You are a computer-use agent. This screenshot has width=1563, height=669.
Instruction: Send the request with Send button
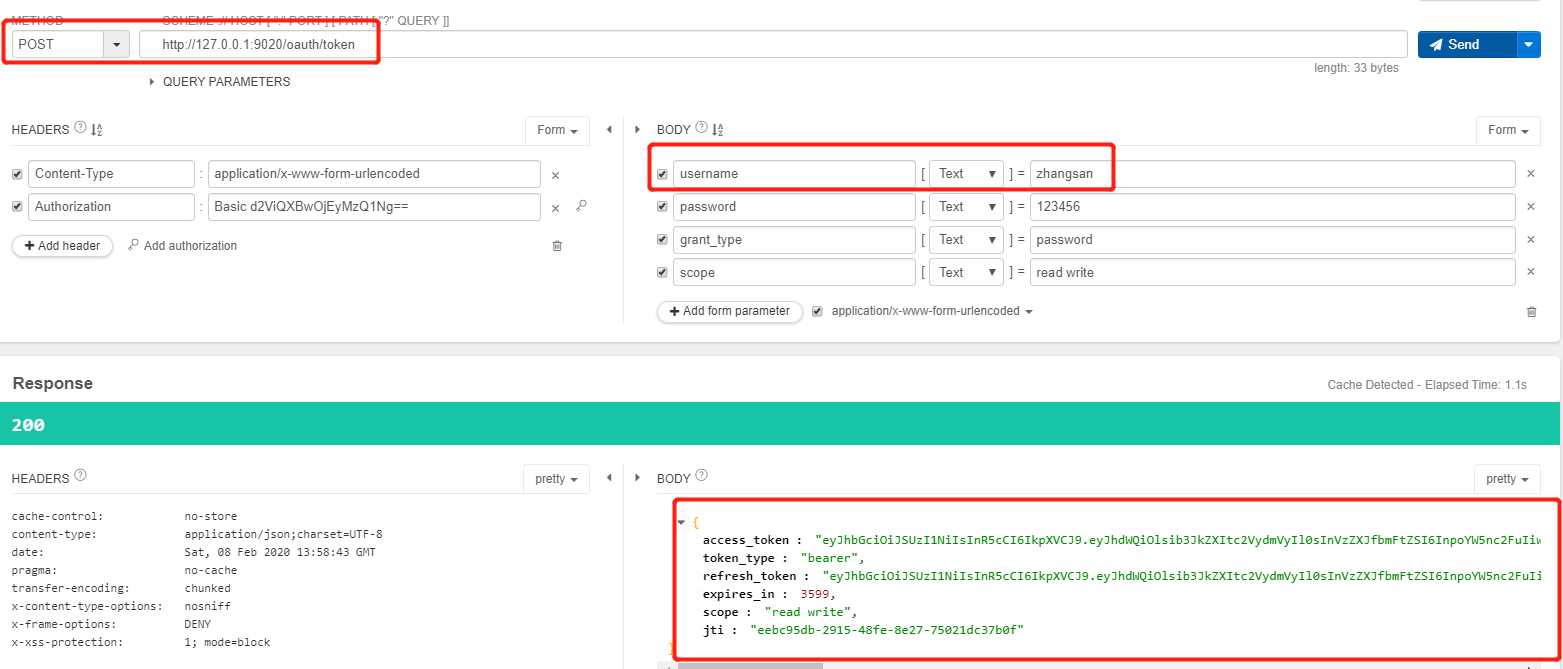pyautogui.click(x=1467, y=44)
